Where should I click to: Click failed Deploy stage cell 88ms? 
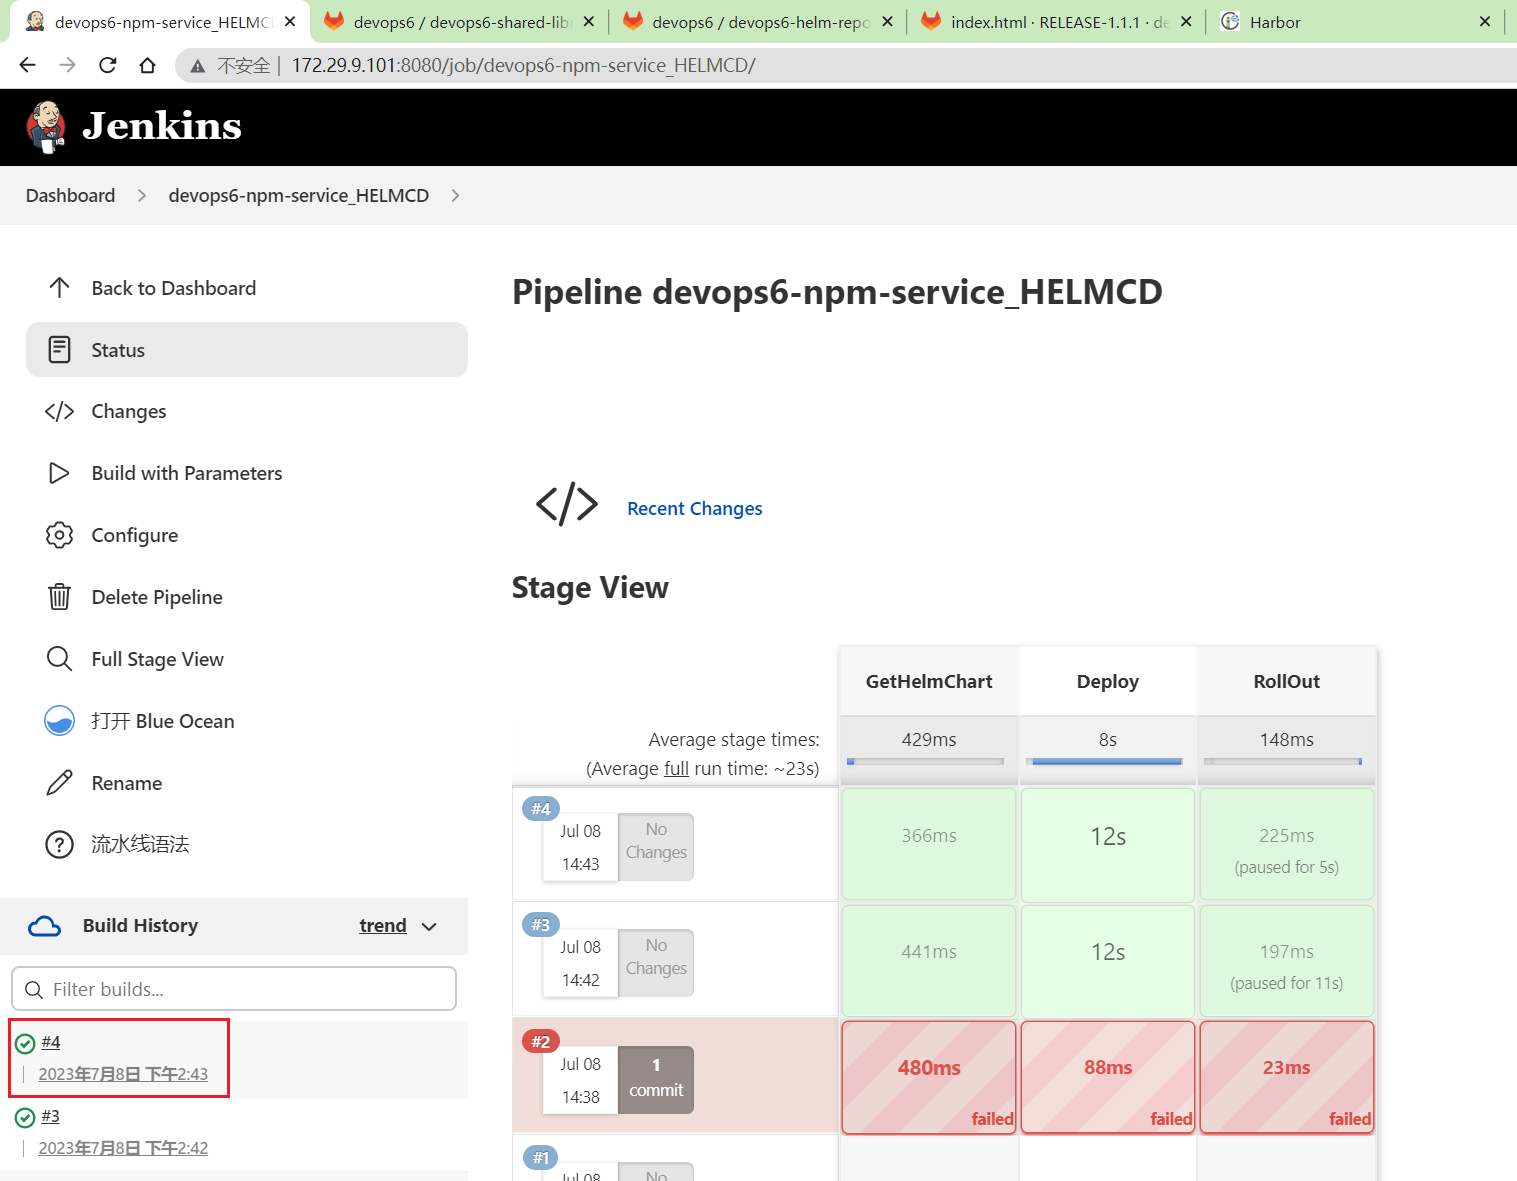[1108, 1077]
